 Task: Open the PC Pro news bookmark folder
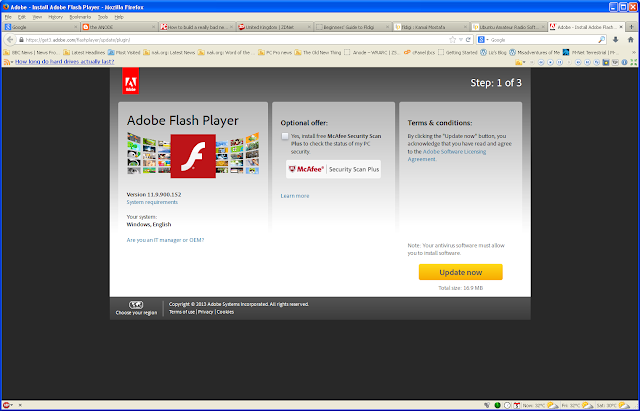[275, 52]
